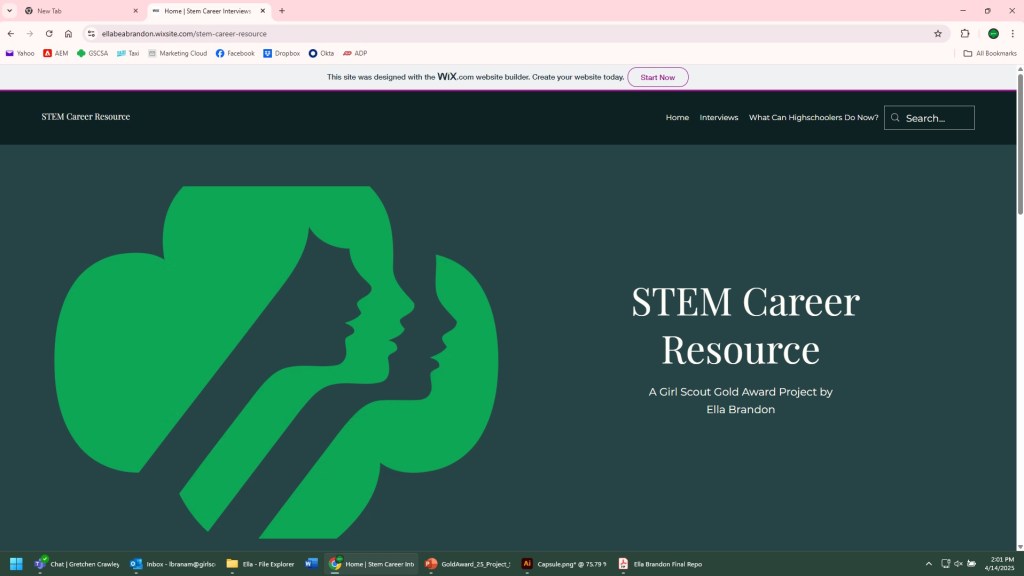Open the Facebook bookmark
The image size is (1024, 576).
(x=235, y=53)
